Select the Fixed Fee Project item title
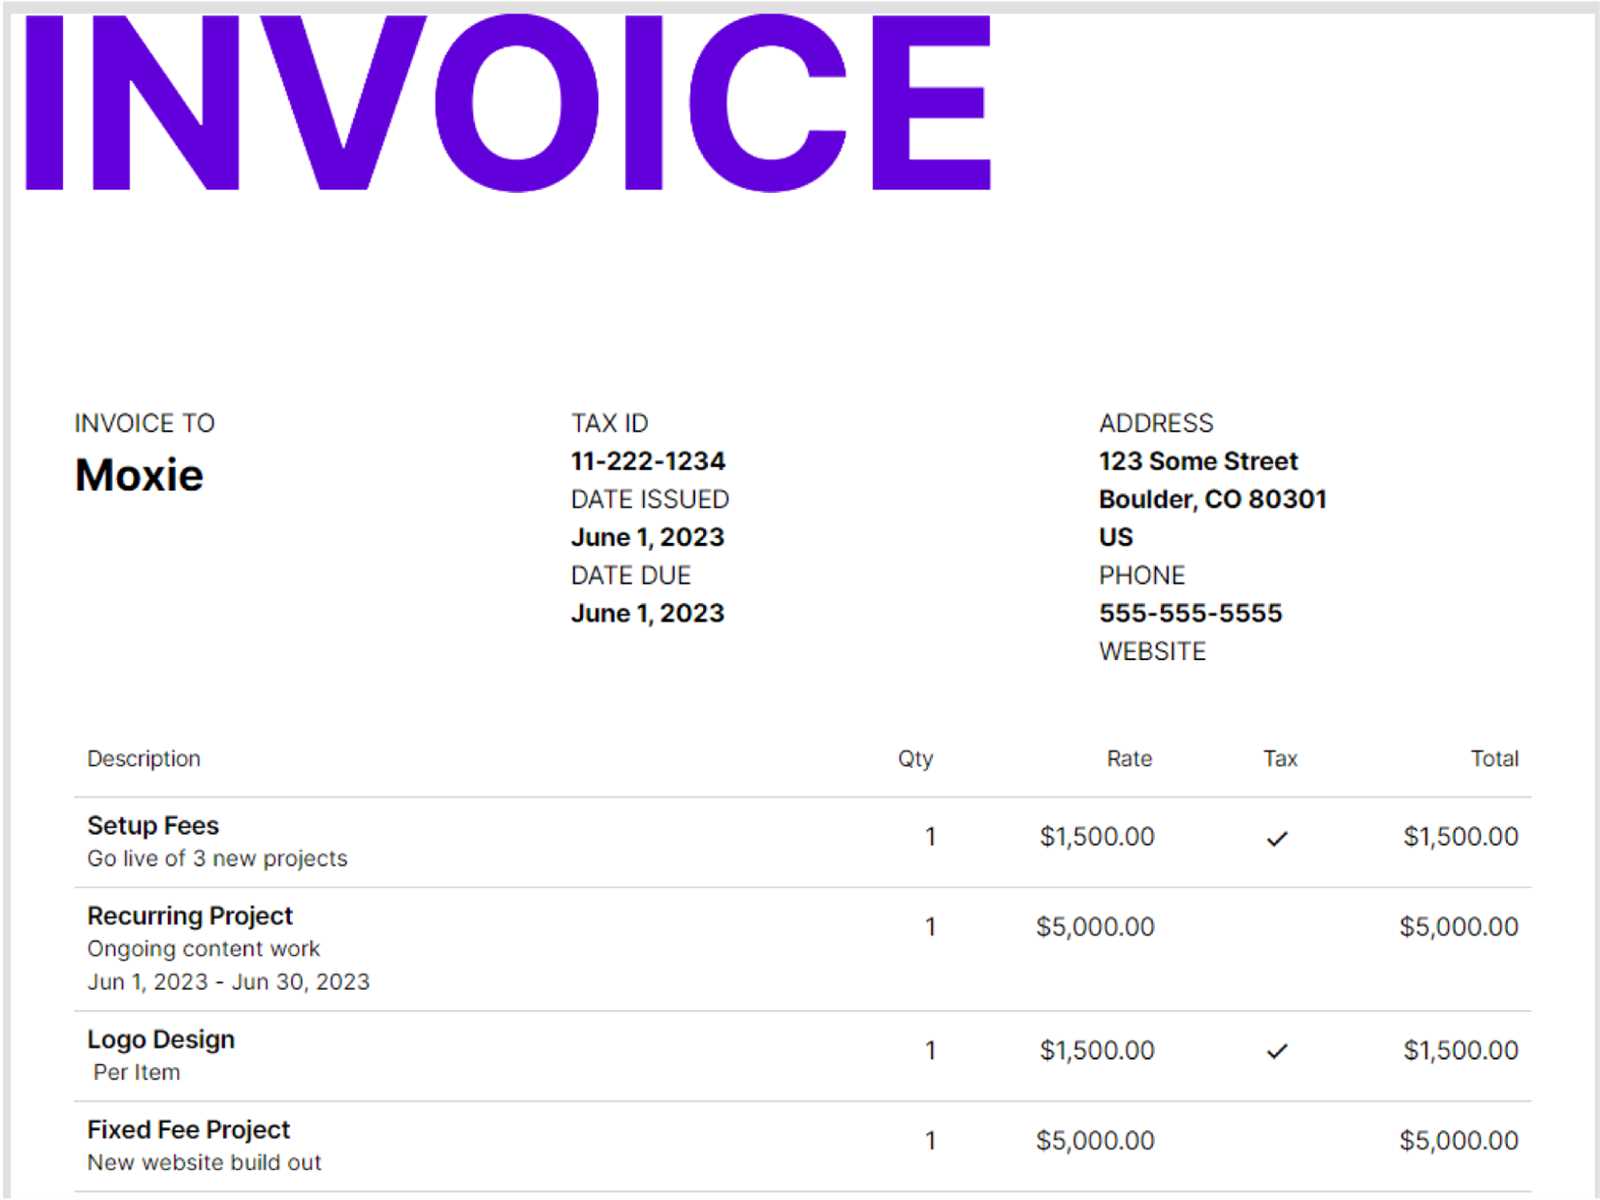Viewport: 1600px width, 1200px height. point(188,1130)
